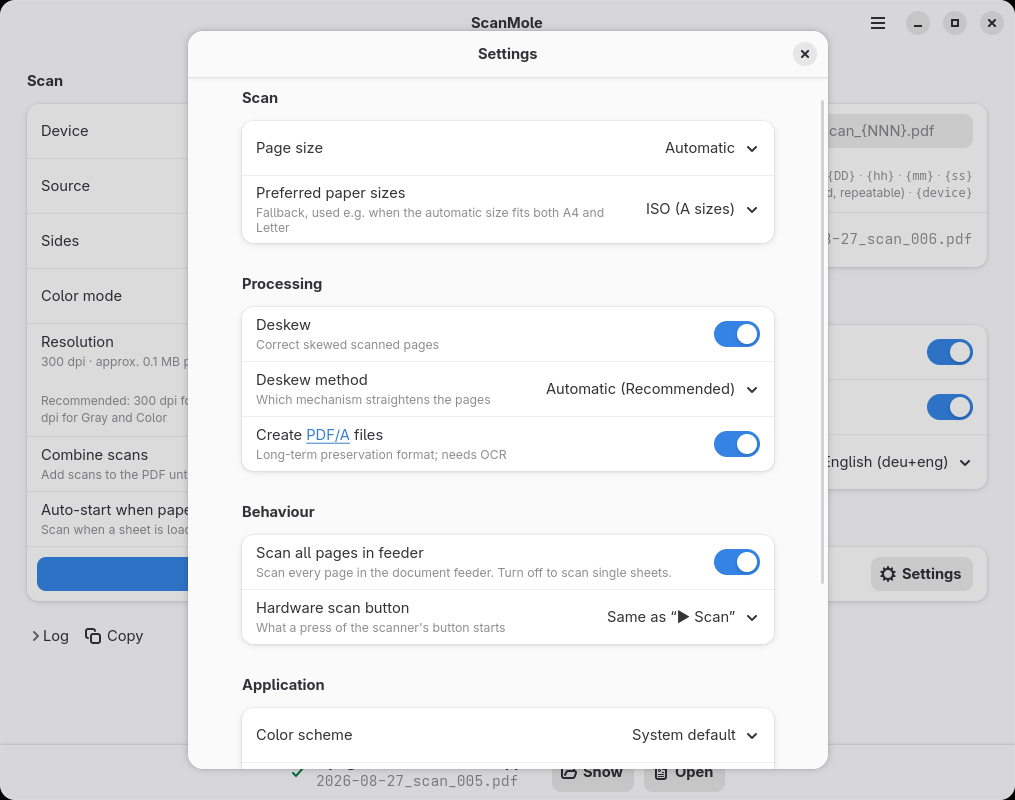This screenshot has width=1015, height=800.
Task: Click the blue Scan button in the main window
Action: [x=113, y=574]
